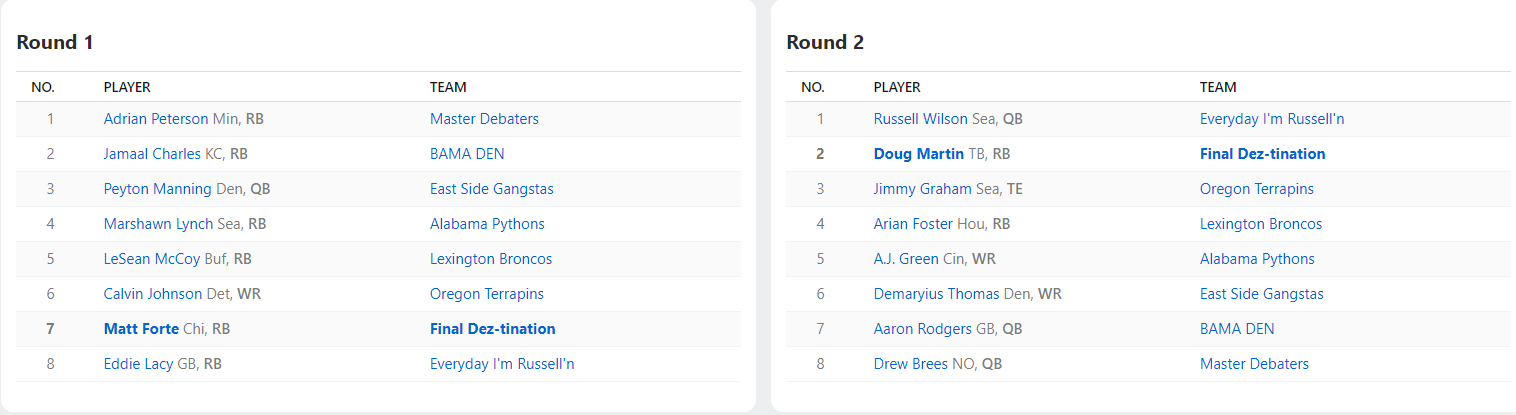Open Adrian Peterson's player page
The height and width of the screenshot is (415, 1516).
tap(156, 119)
